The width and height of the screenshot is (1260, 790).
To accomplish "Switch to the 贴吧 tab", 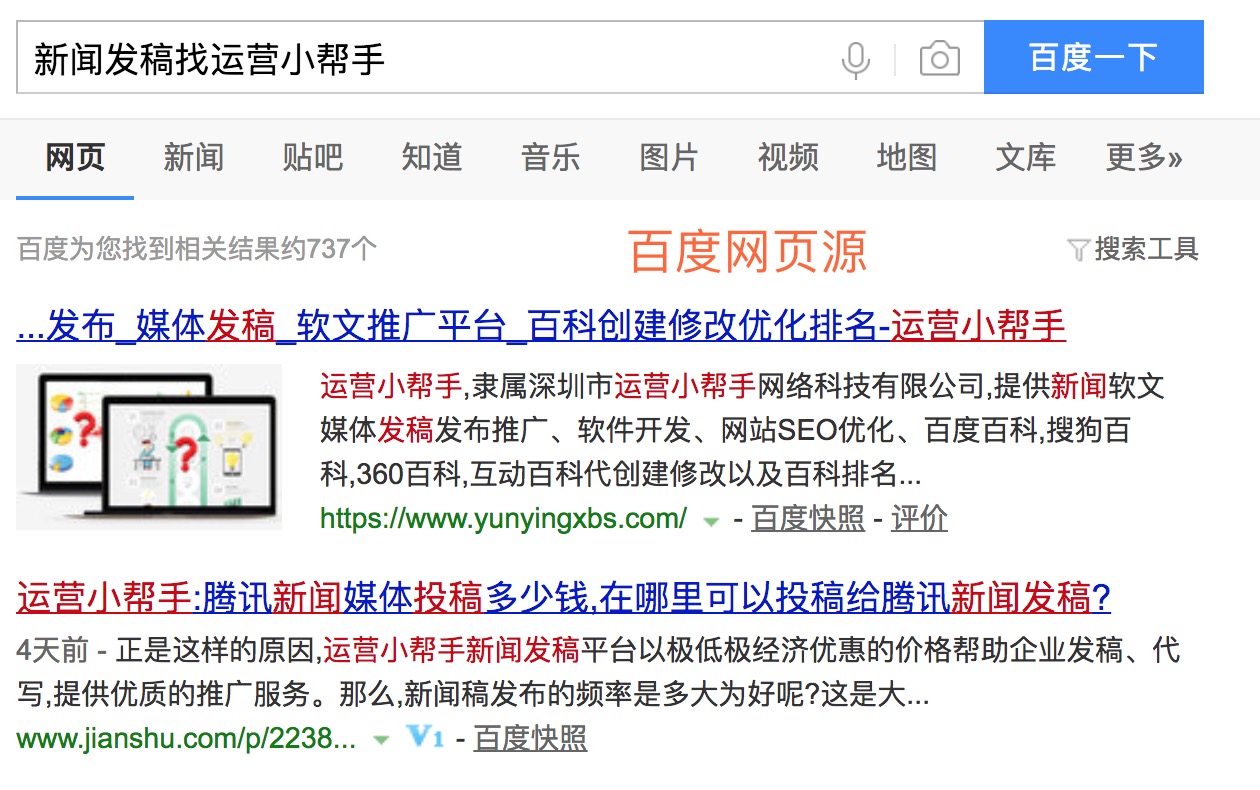I will pos(312,157).
